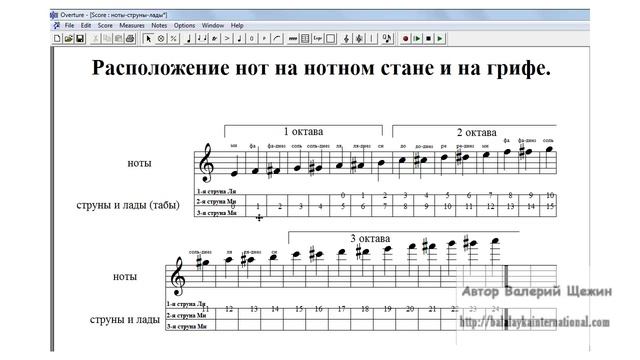Pick the single quarter note tool
The image size is (640, 360).
tap(189, 39)
